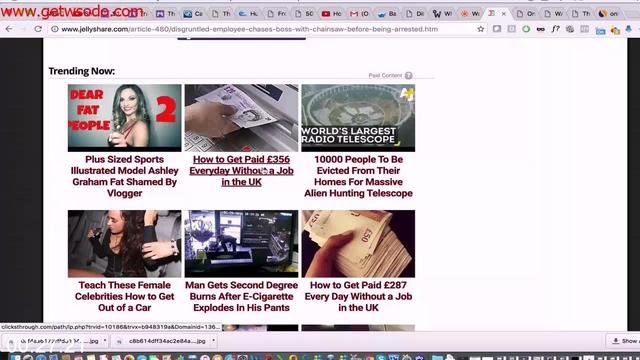640x360 pixels.
Task: Open the tab with purple icon labeled 'Th'
Action: pos(165,13)
